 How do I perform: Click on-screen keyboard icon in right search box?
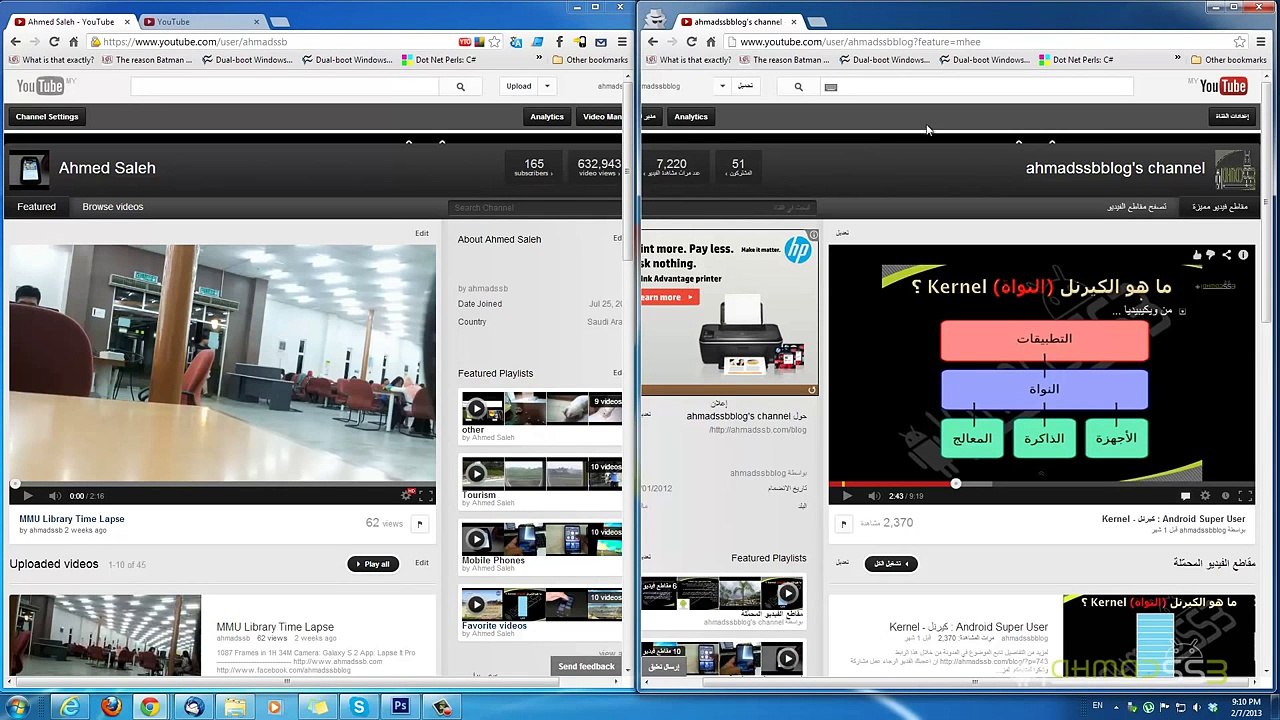[x=830, y=87]
